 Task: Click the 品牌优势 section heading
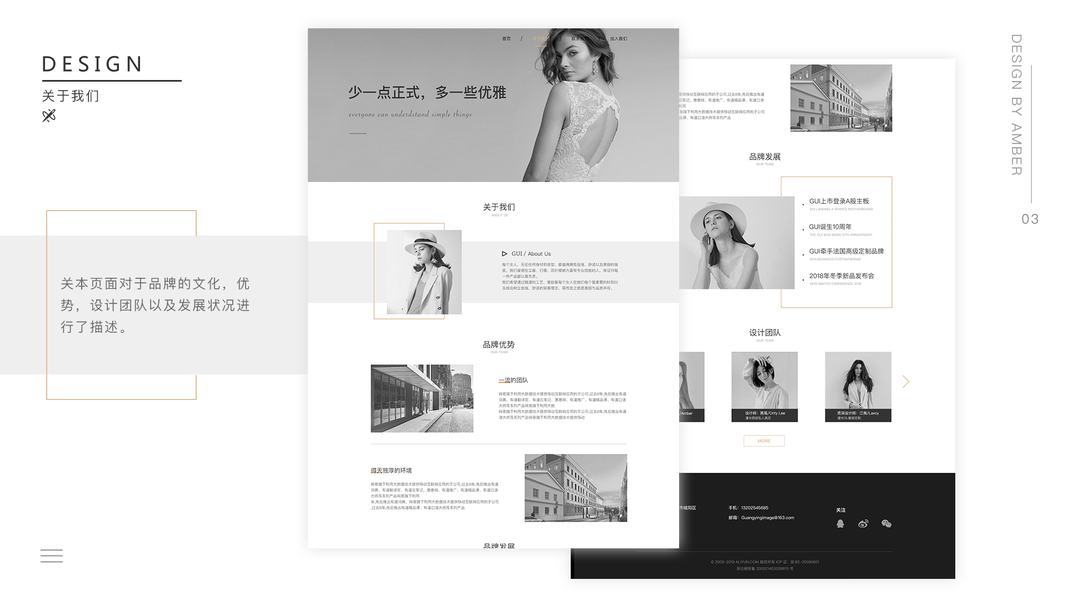tap(499, 345)
